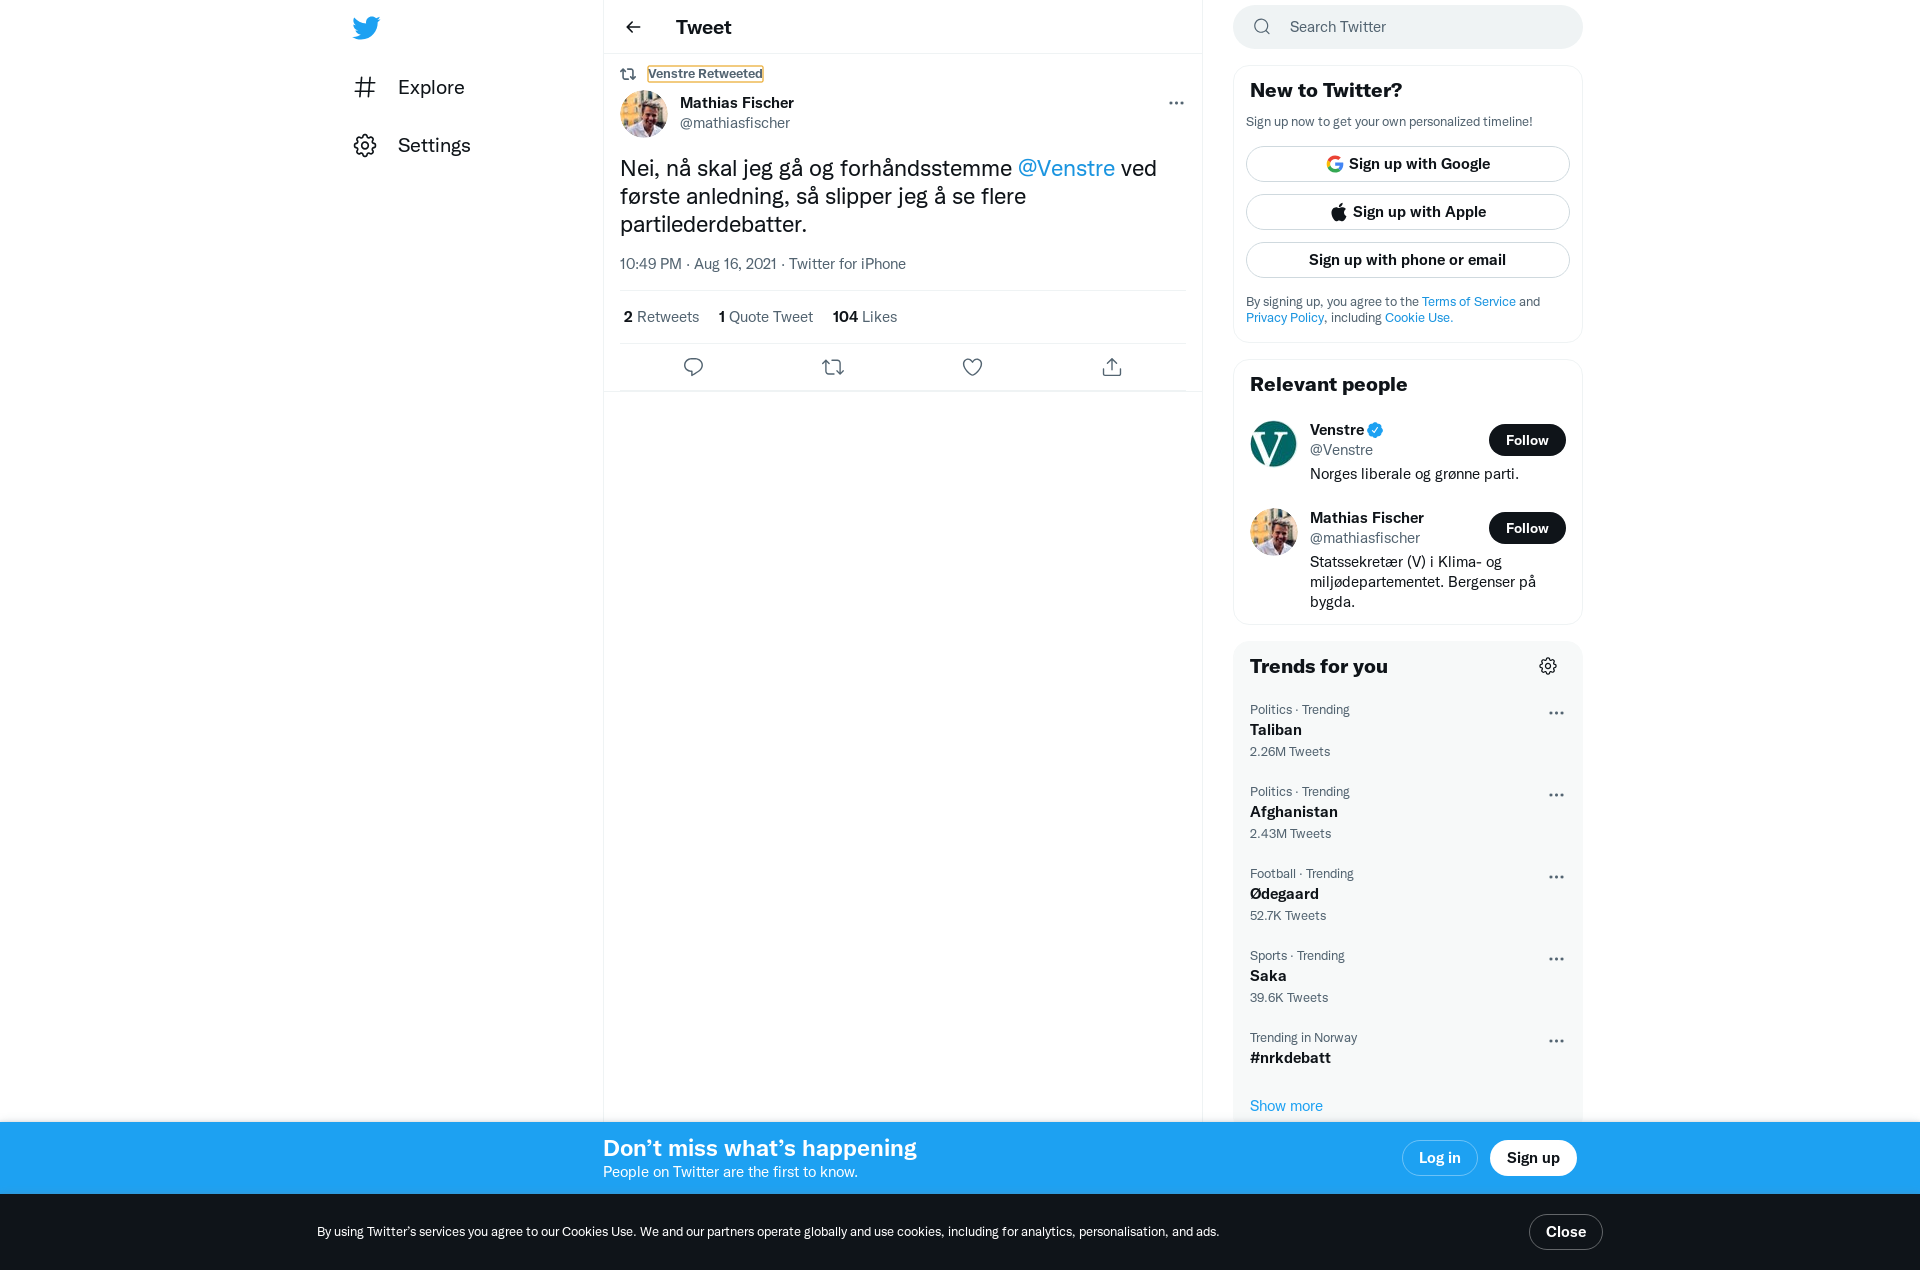Click the Terms of Service link
Viewport: 1920px width, 1270px height.
pyautogui.click(x=1468, y=302)
